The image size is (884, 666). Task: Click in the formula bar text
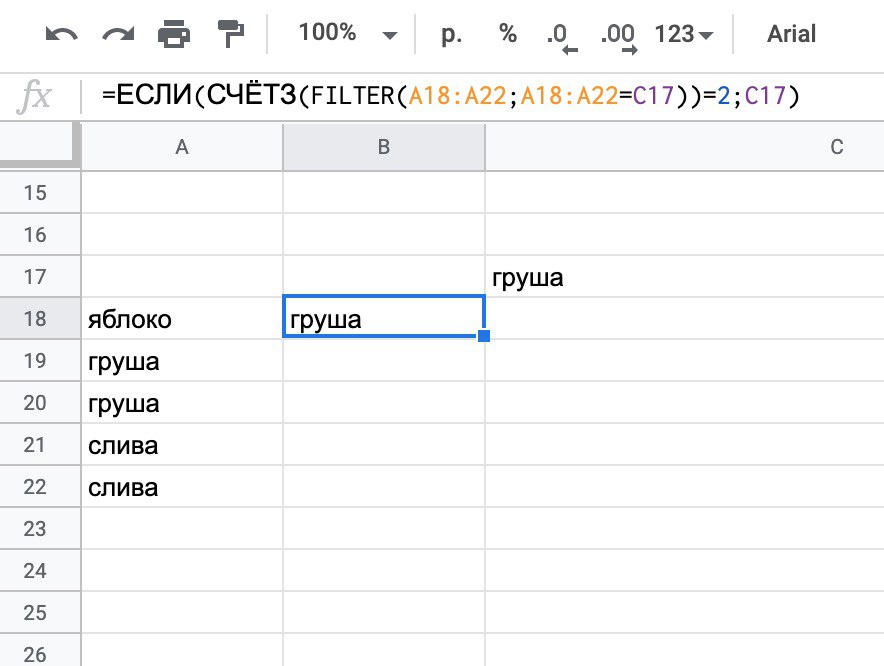[x=450, y=95]
